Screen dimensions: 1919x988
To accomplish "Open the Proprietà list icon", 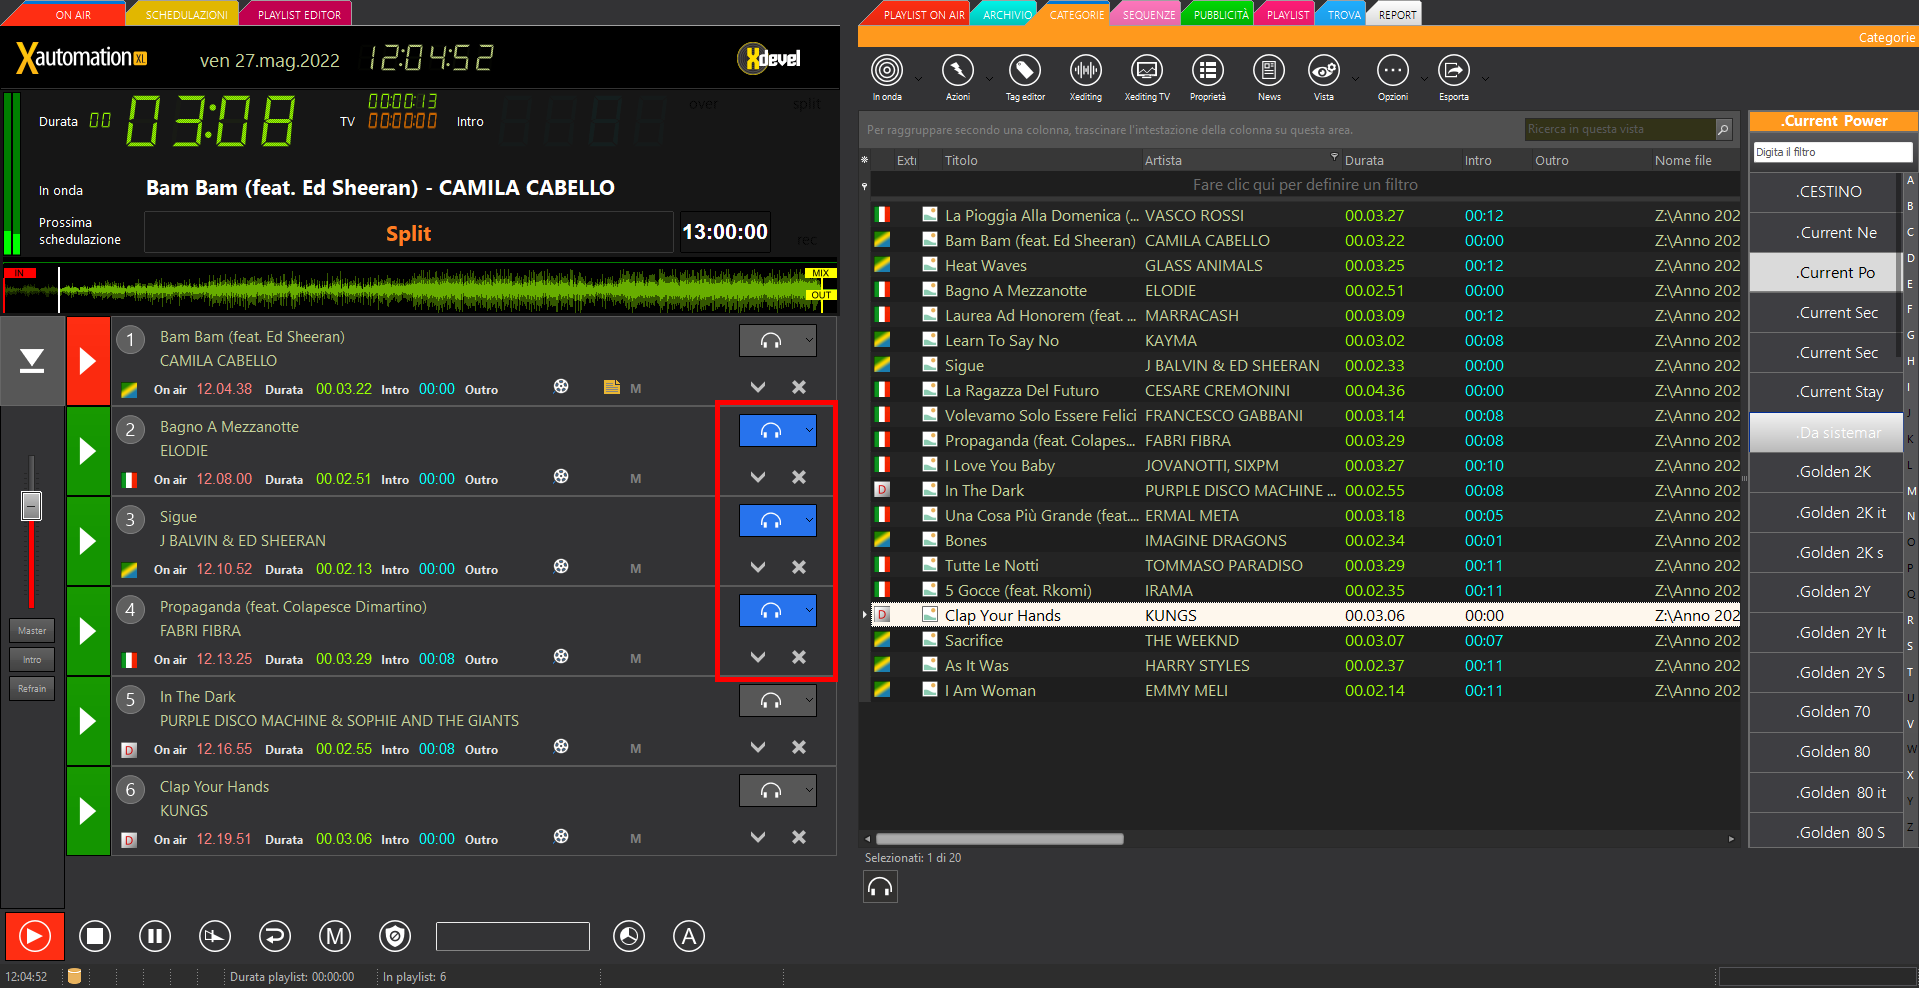I will point(1208,71).
